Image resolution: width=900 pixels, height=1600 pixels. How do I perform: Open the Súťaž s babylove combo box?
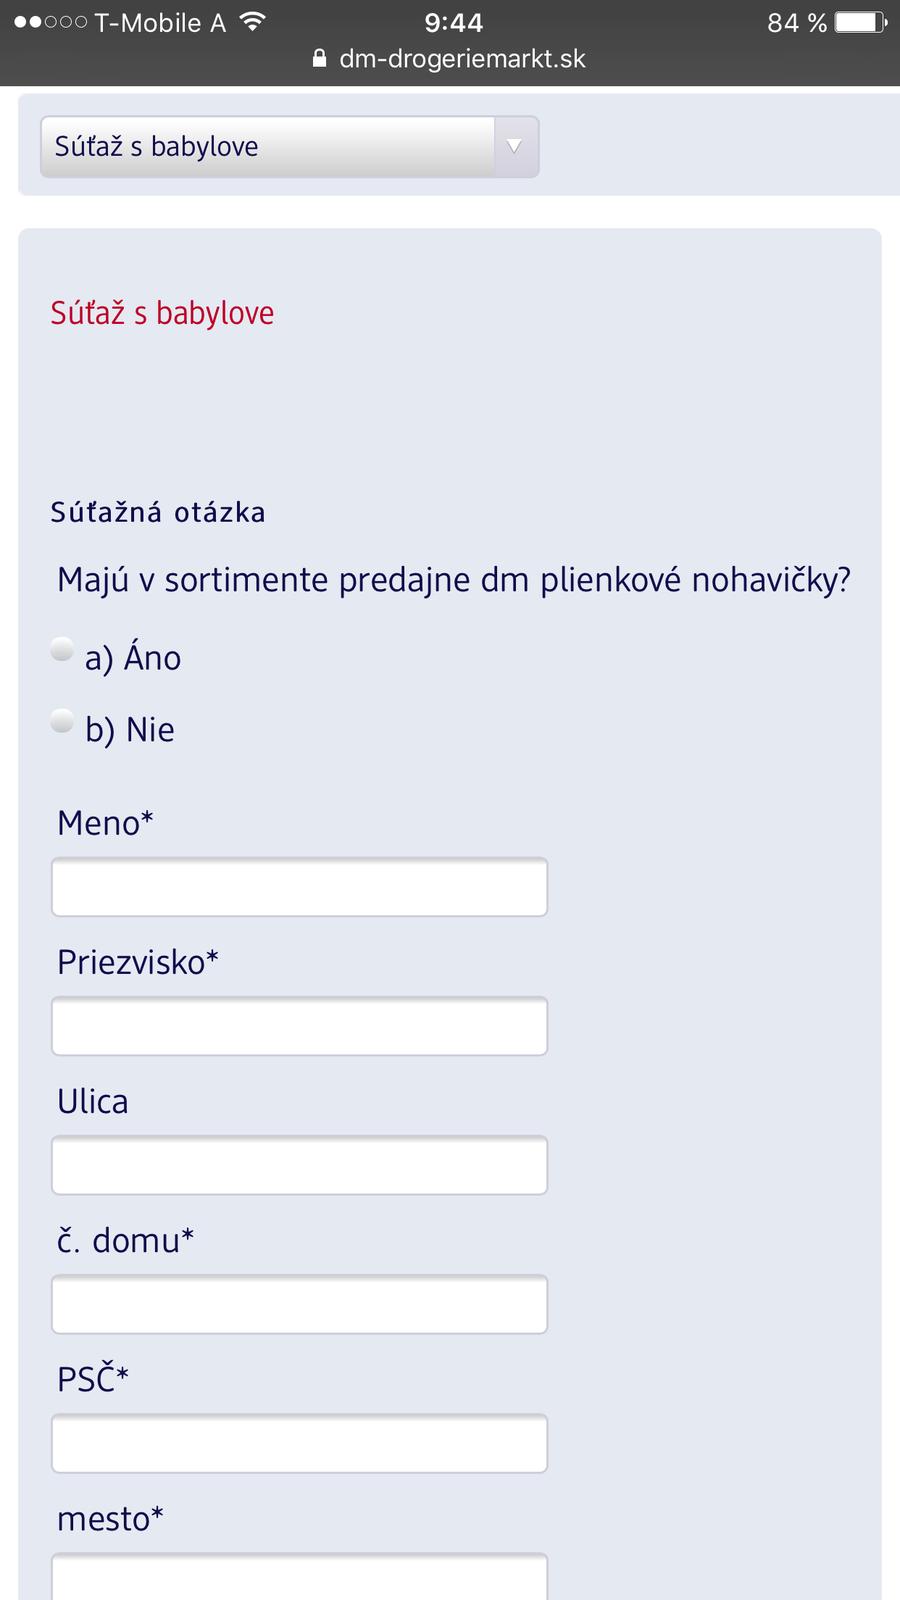point(270,147)
